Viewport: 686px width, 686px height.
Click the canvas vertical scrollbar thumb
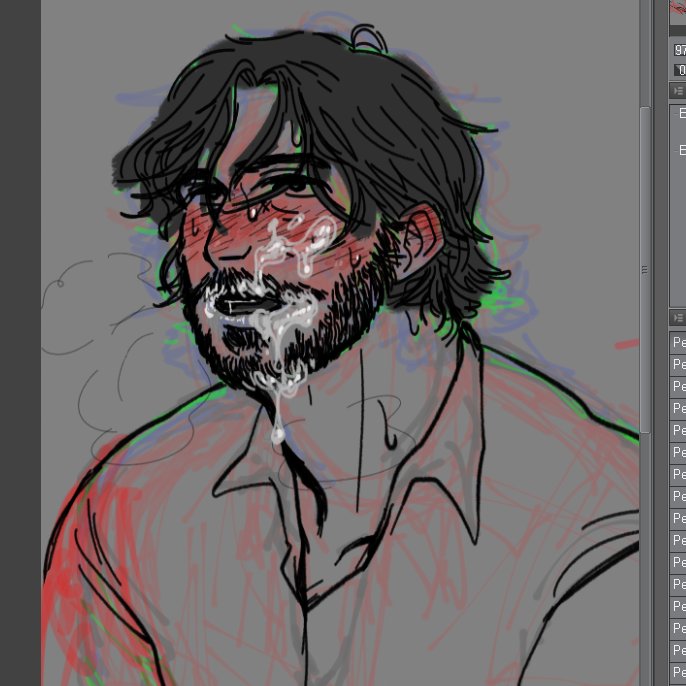click(x=645, y=200)
